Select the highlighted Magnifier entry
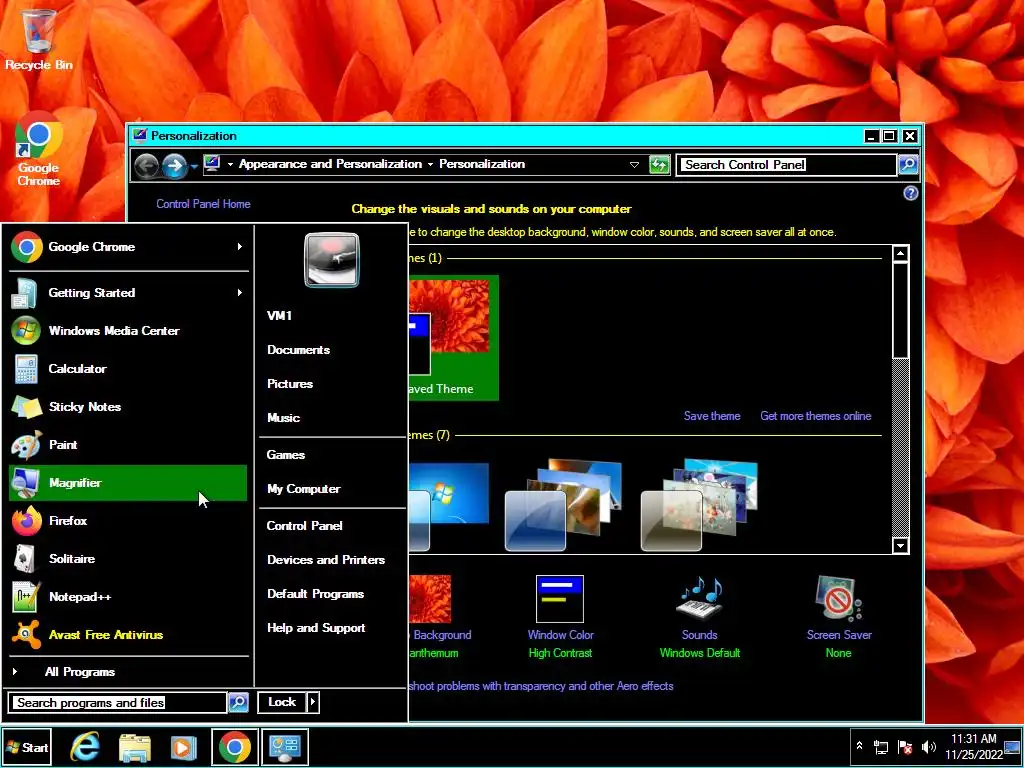This screenshot has height=768, width=1024. coord(128,483)
